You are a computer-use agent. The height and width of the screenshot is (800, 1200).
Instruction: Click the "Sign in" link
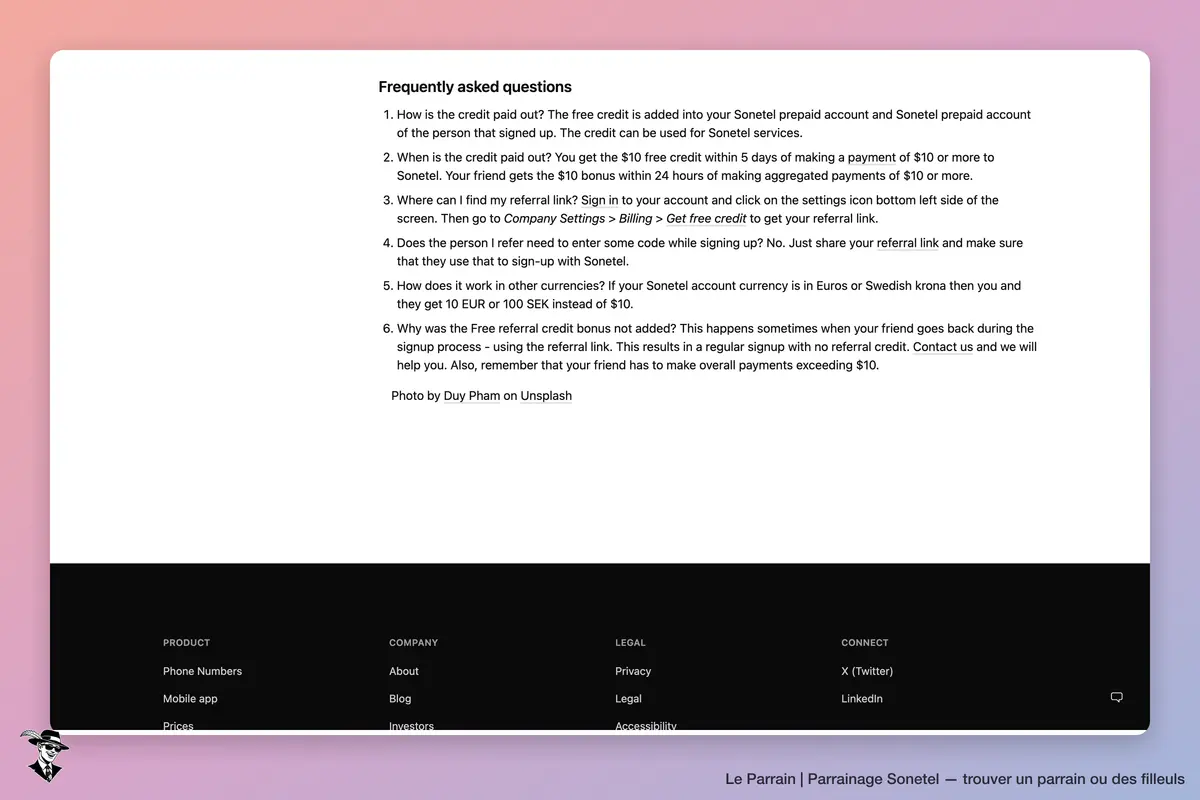(x=600, y=200)
